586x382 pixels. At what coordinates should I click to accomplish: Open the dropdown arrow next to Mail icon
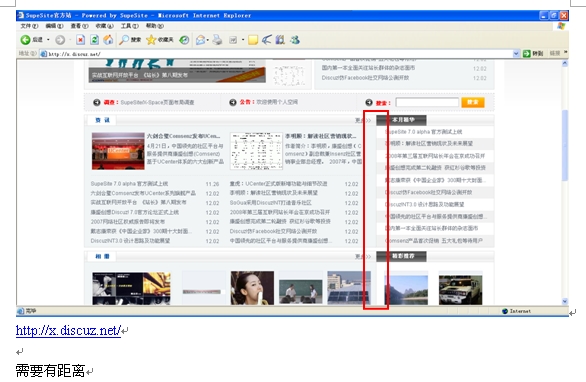coord(208,40)
